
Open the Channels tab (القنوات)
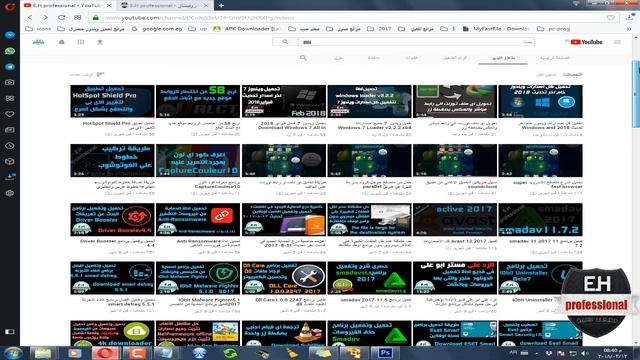[411, 58]
